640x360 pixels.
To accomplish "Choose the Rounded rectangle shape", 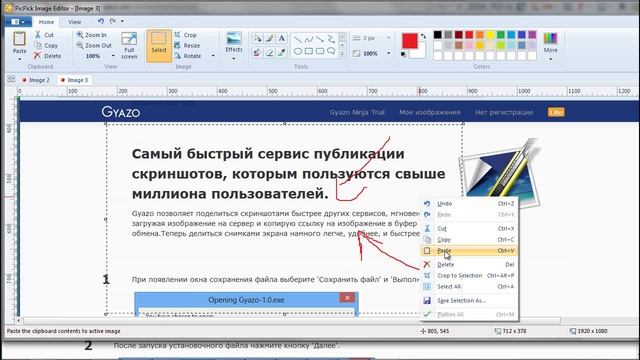I will (320, 51).
